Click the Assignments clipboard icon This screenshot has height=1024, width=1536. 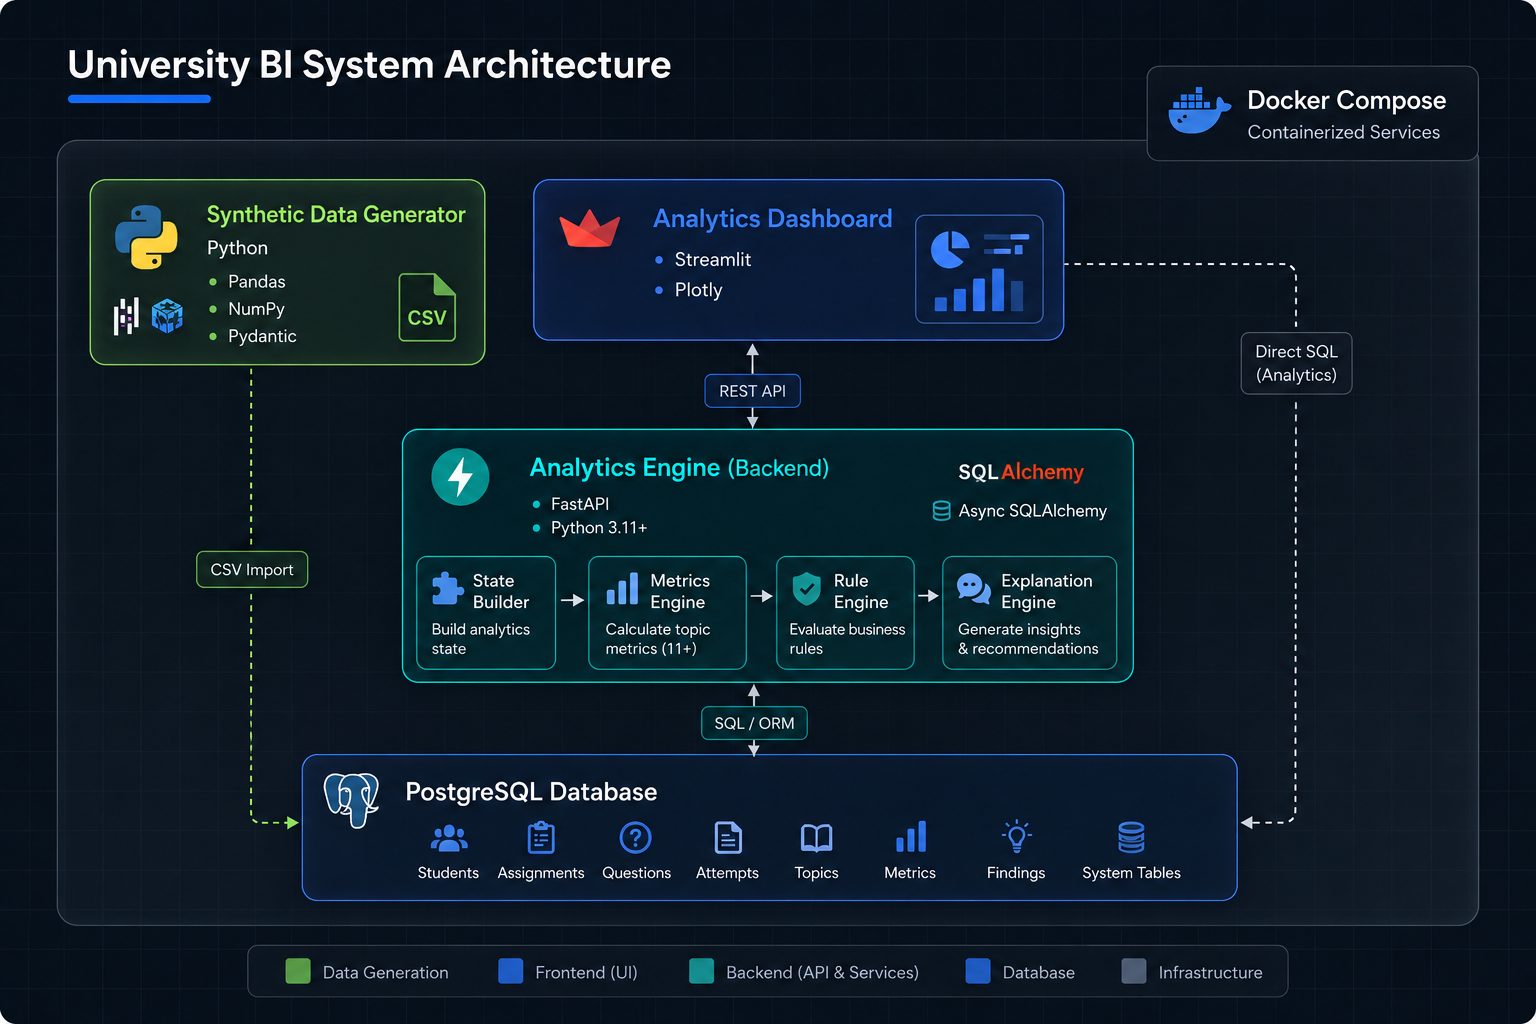pos(541,837)
